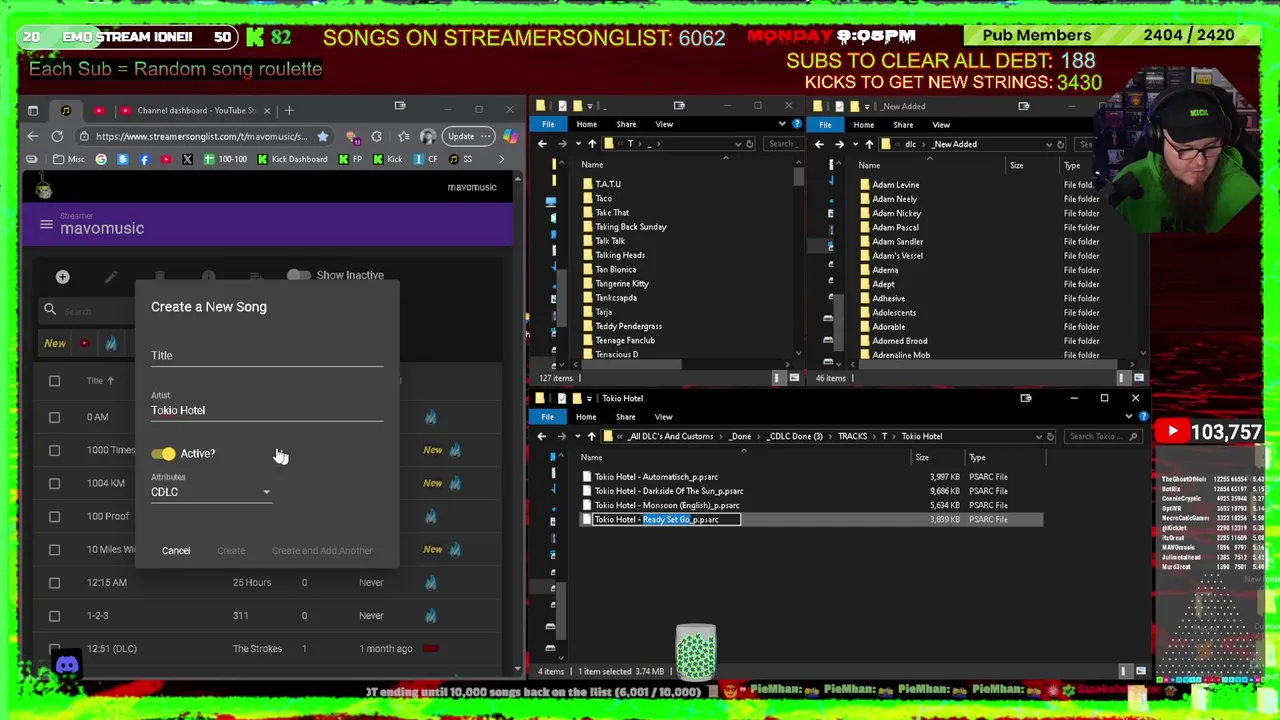Toggle the Active? switch in dialog
The image size is (1280, 720).
point(163,454)
